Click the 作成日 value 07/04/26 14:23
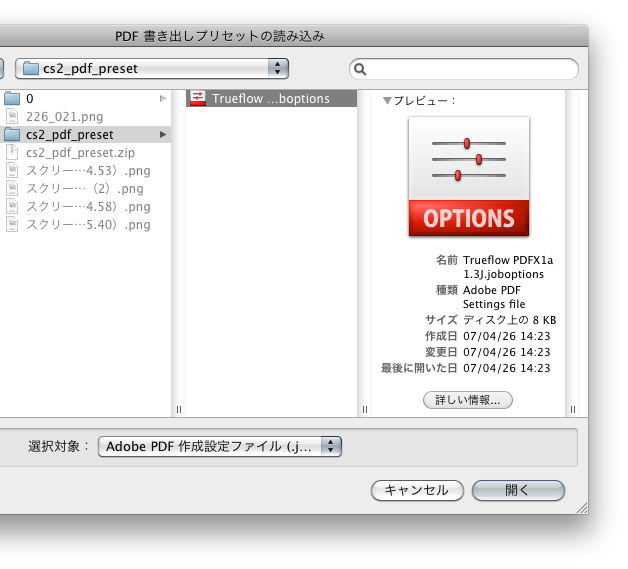Viewport: 628px width, 569px height. (507, 336)
